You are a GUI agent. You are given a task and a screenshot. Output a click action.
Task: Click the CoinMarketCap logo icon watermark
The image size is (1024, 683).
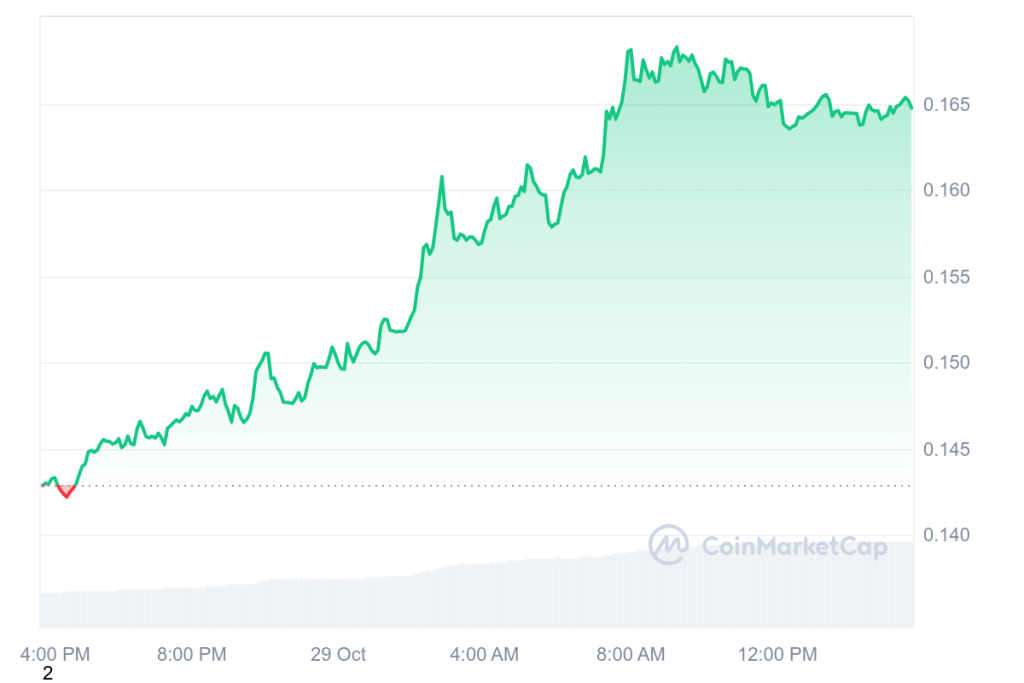pyautogui.click(x=668, y=545)
